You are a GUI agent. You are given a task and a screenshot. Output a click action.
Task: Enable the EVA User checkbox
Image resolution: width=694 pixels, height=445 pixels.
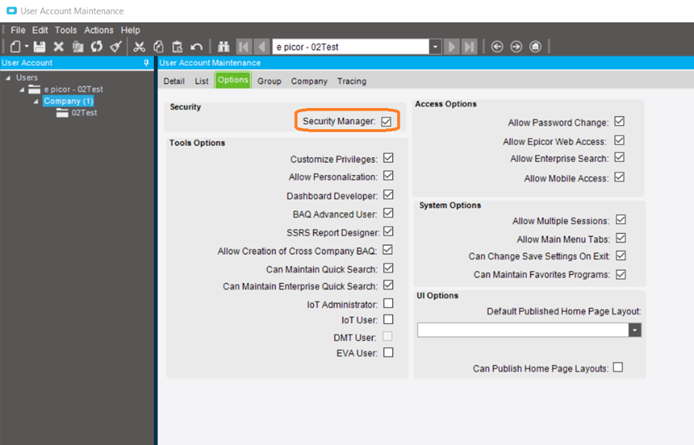point(388,352)
